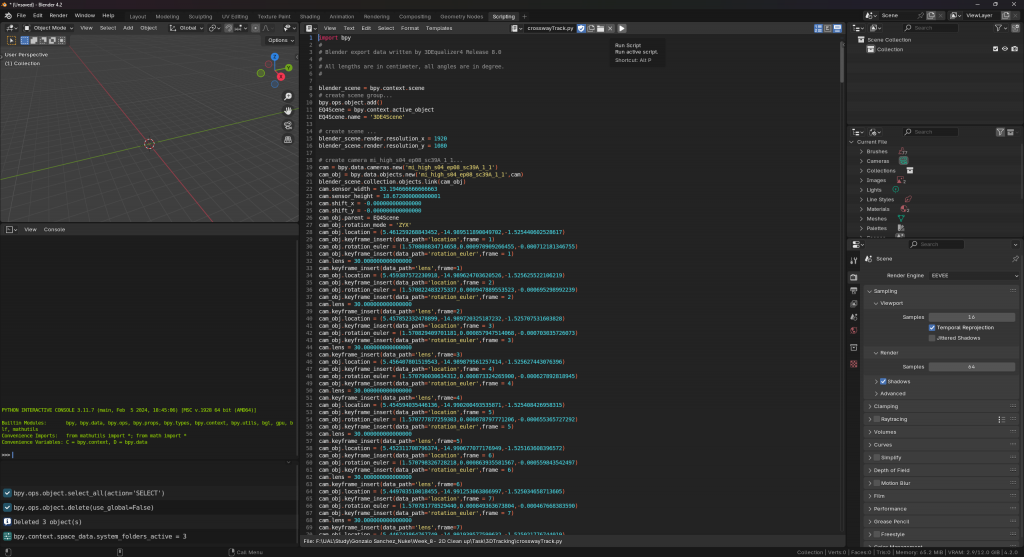Click the outliner Search field
Image resolution: width=1024 pixels, height=557 pixels.
(x=930, y=28)
